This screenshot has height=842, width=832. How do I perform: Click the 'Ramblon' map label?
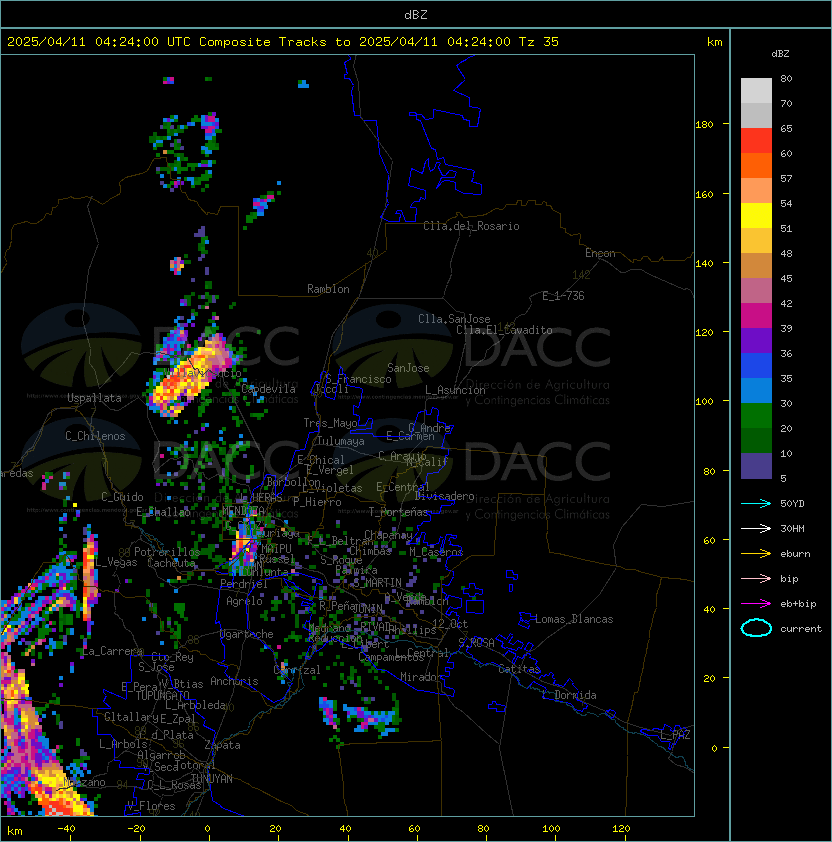tap(328, 289)
